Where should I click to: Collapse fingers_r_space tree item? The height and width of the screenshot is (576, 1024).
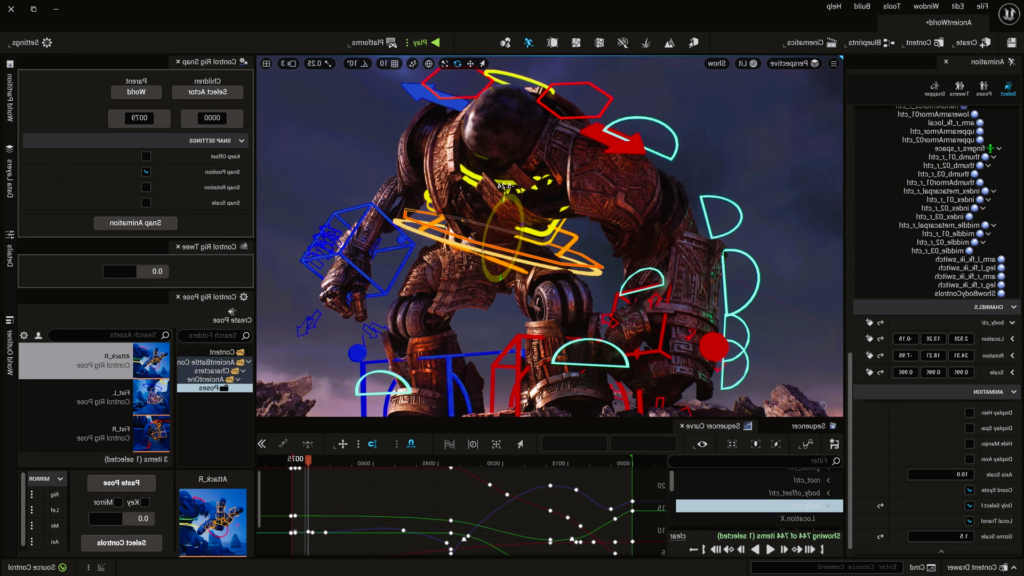999,149
